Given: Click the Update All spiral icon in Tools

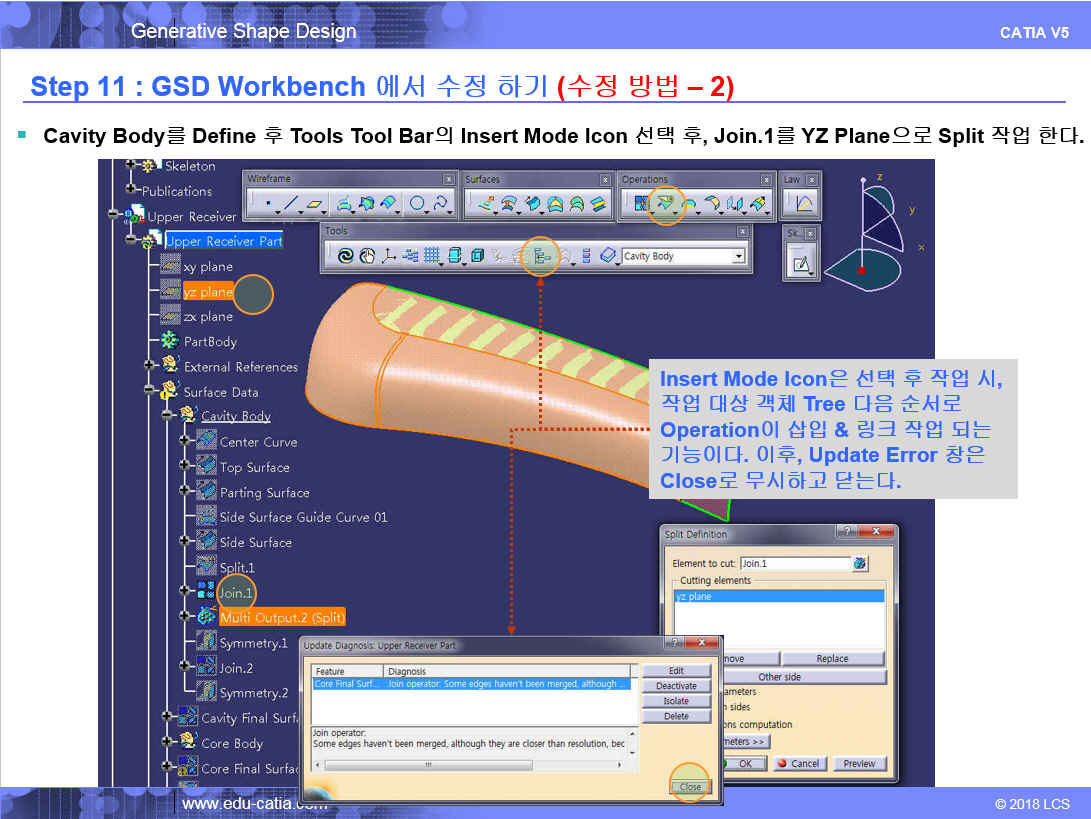Looking at the screenshot, I should 345,257.
